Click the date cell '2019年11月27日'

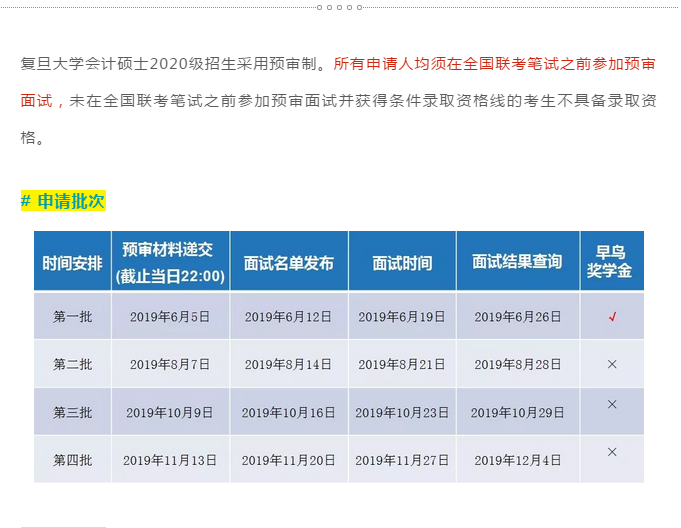point(402,460)
